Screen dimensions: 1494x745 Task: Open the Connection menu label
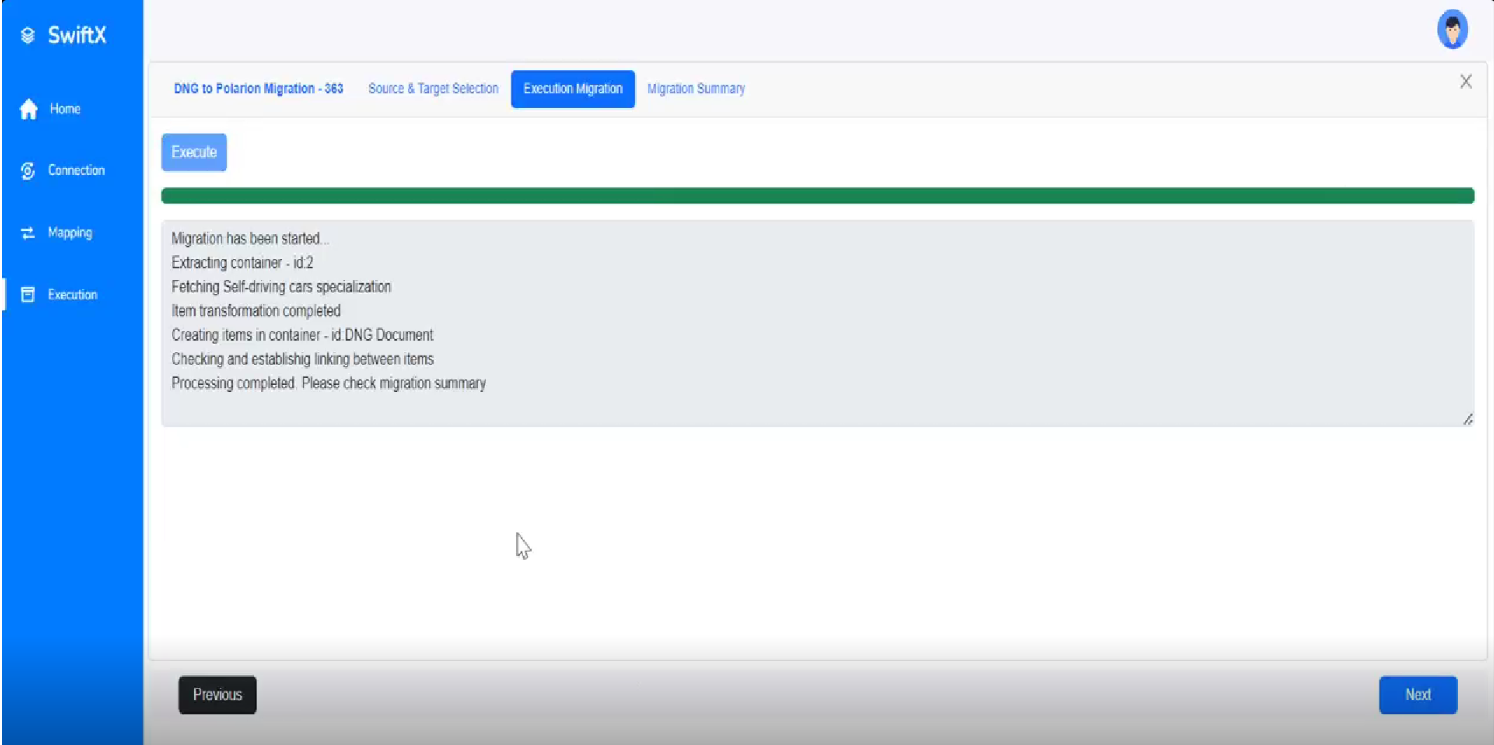tap(76, 171)
